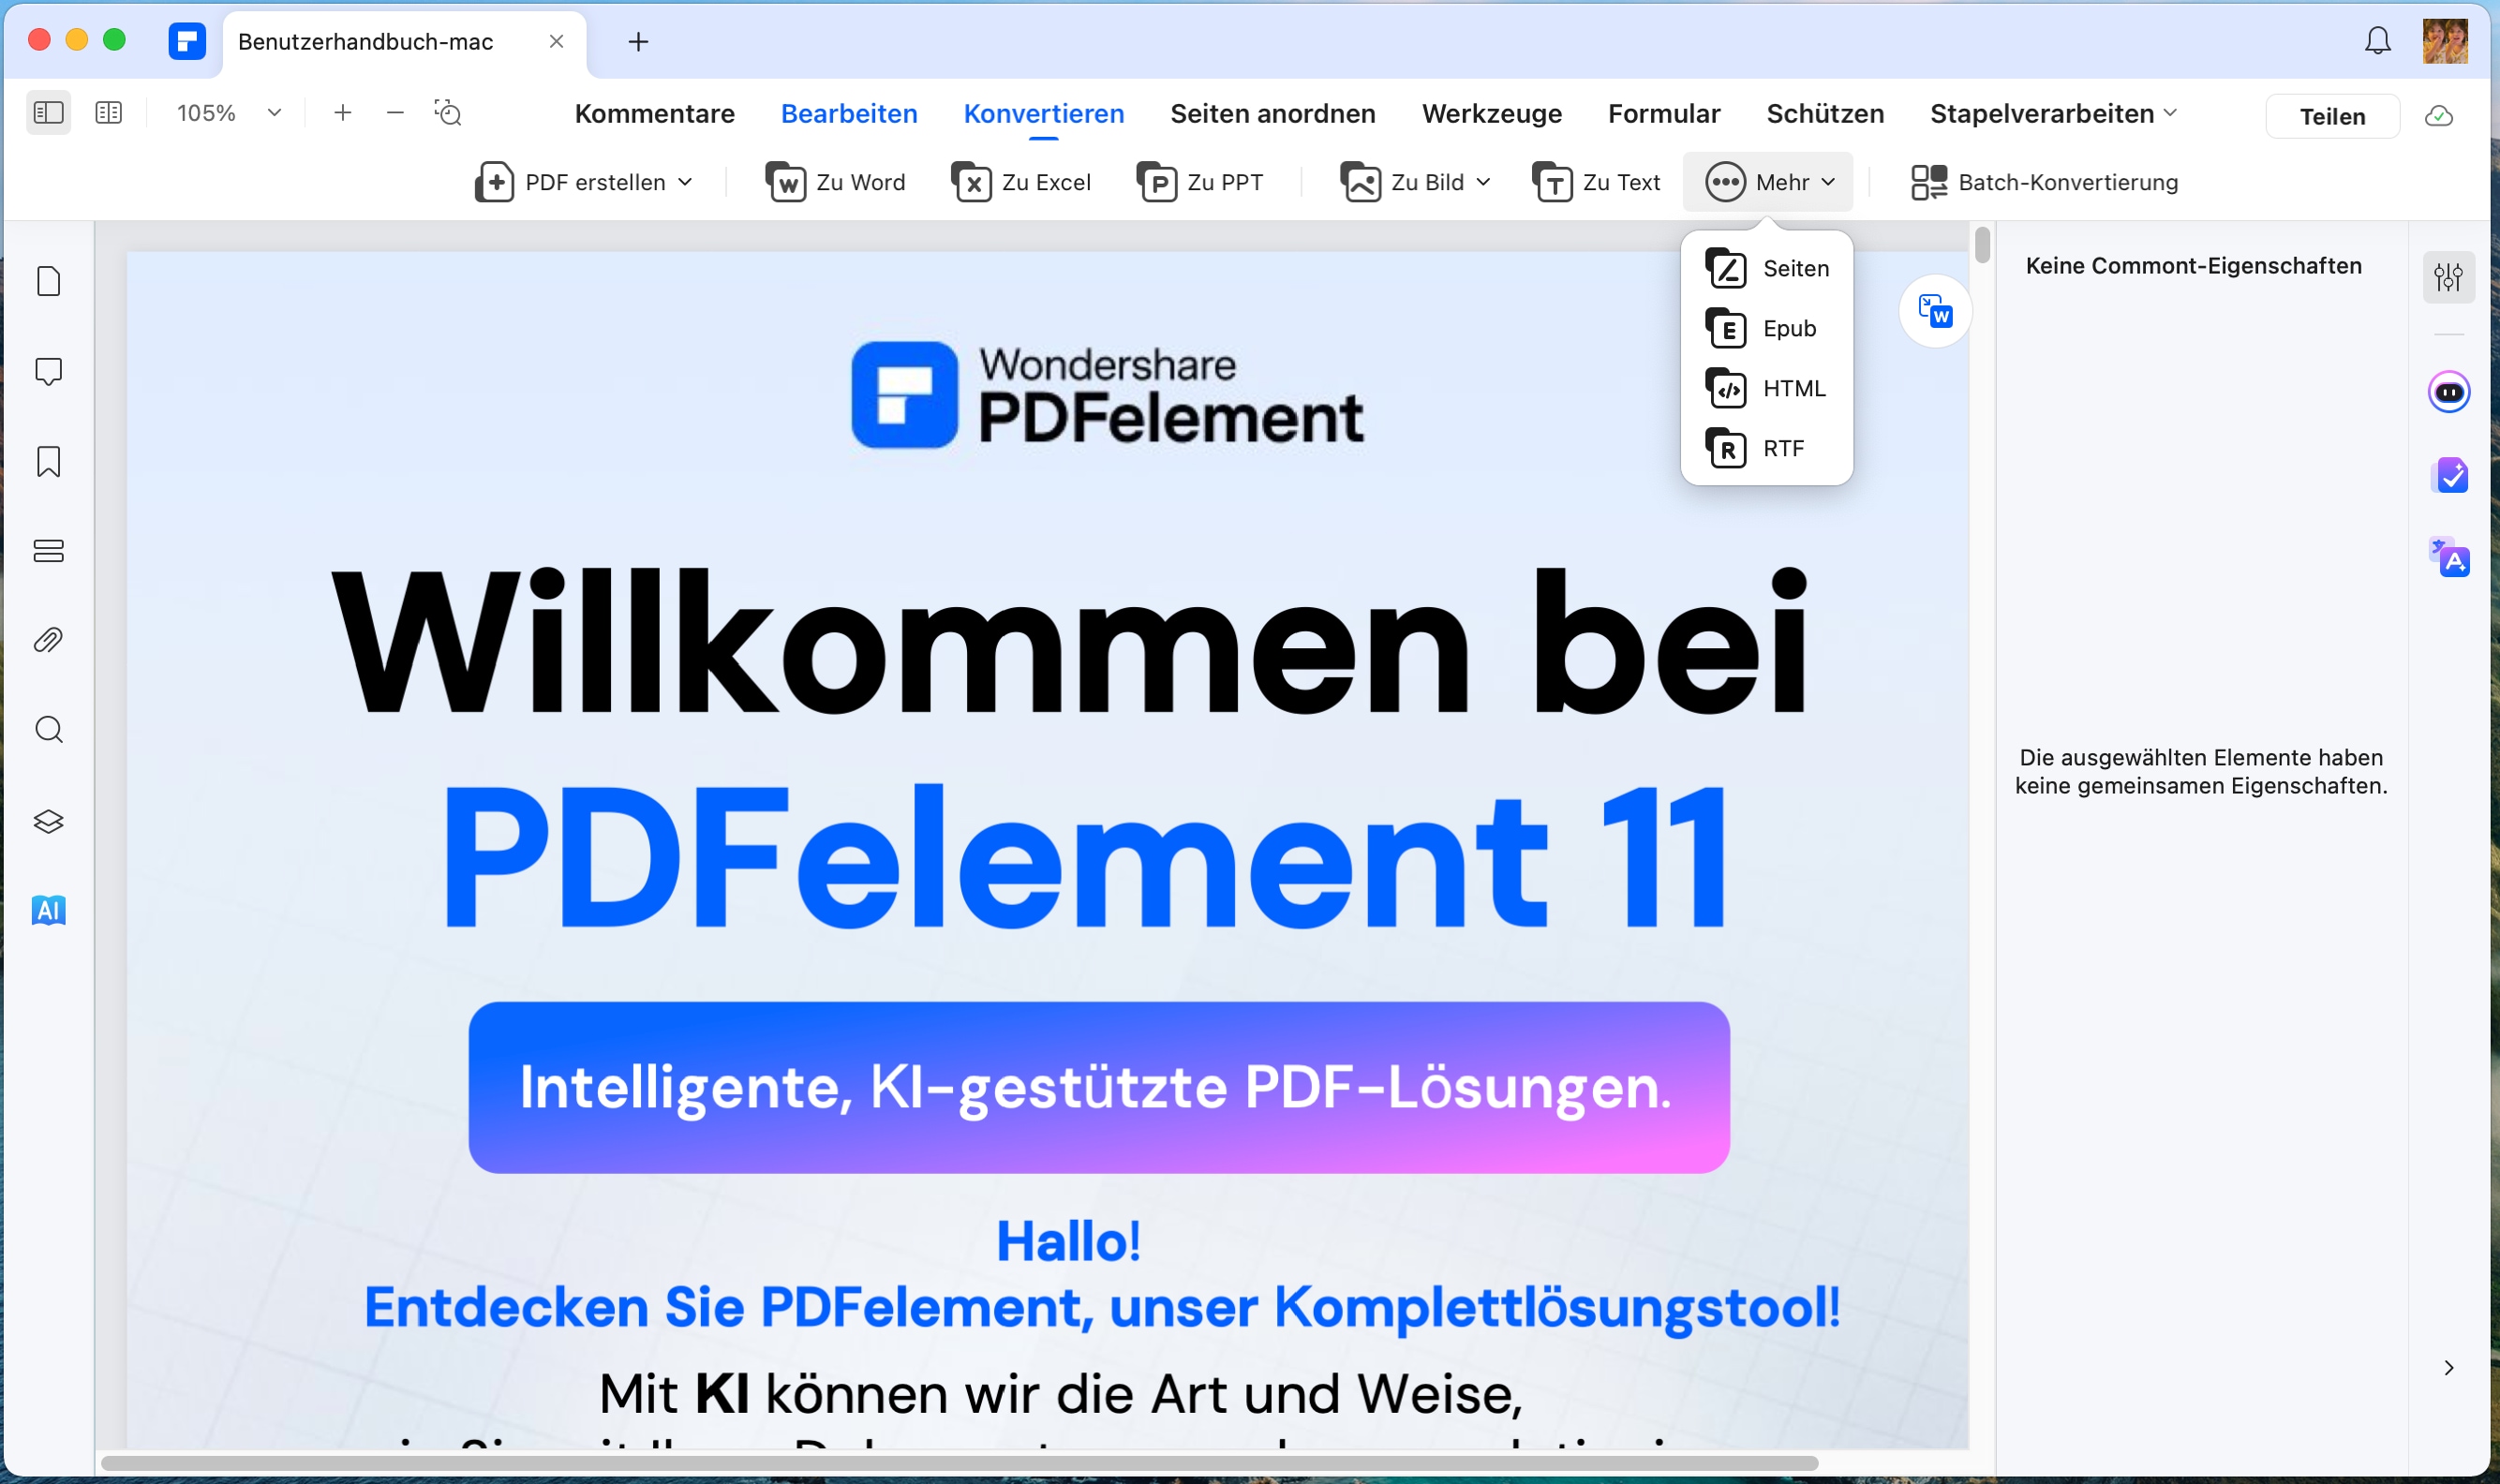Open the AI sidebar icon
This screenshot has width=2500, height=1484.
tap(48, 910)
